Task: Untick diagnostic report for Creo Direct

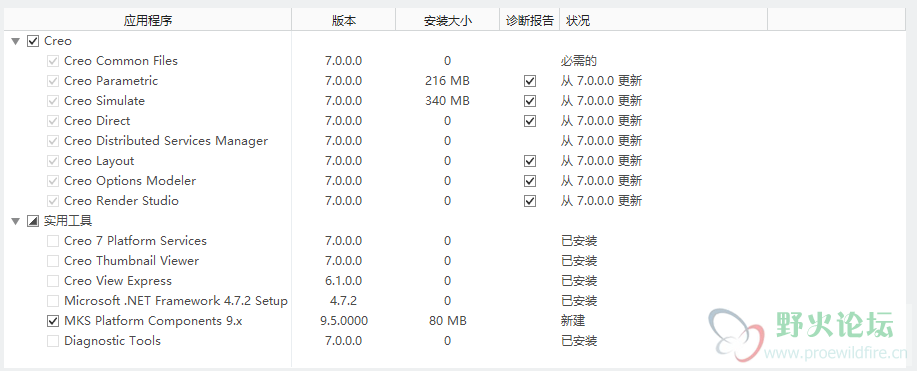Action: tap(530, 121)
